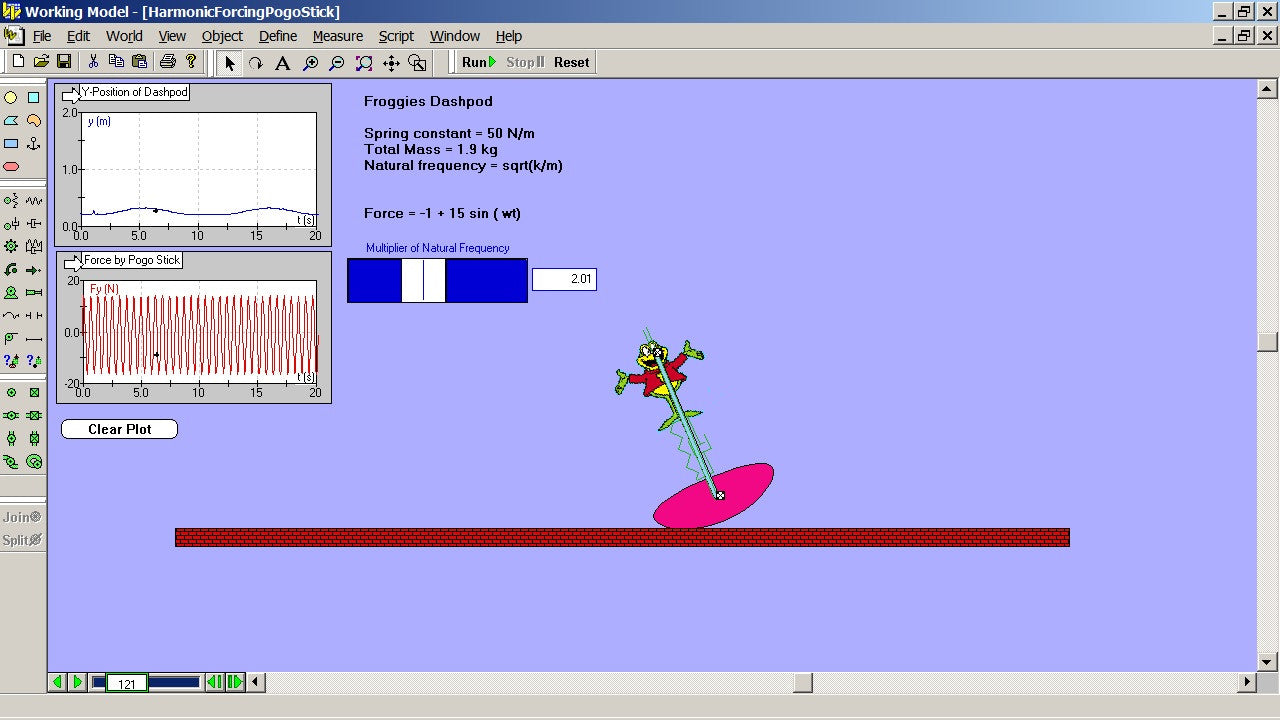Select the Circle body tool
This screenshot has width=1280, height=720.
(11, 98)
